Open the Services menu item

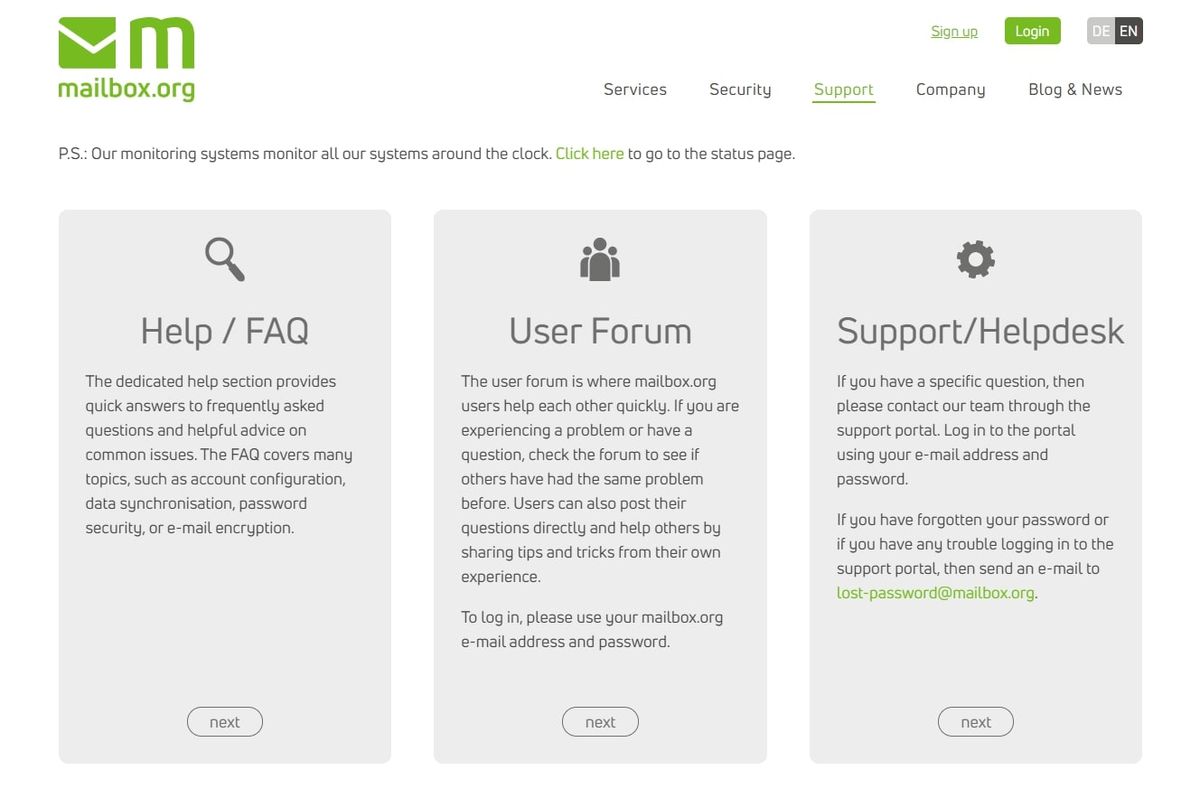[x=634, y=89]
